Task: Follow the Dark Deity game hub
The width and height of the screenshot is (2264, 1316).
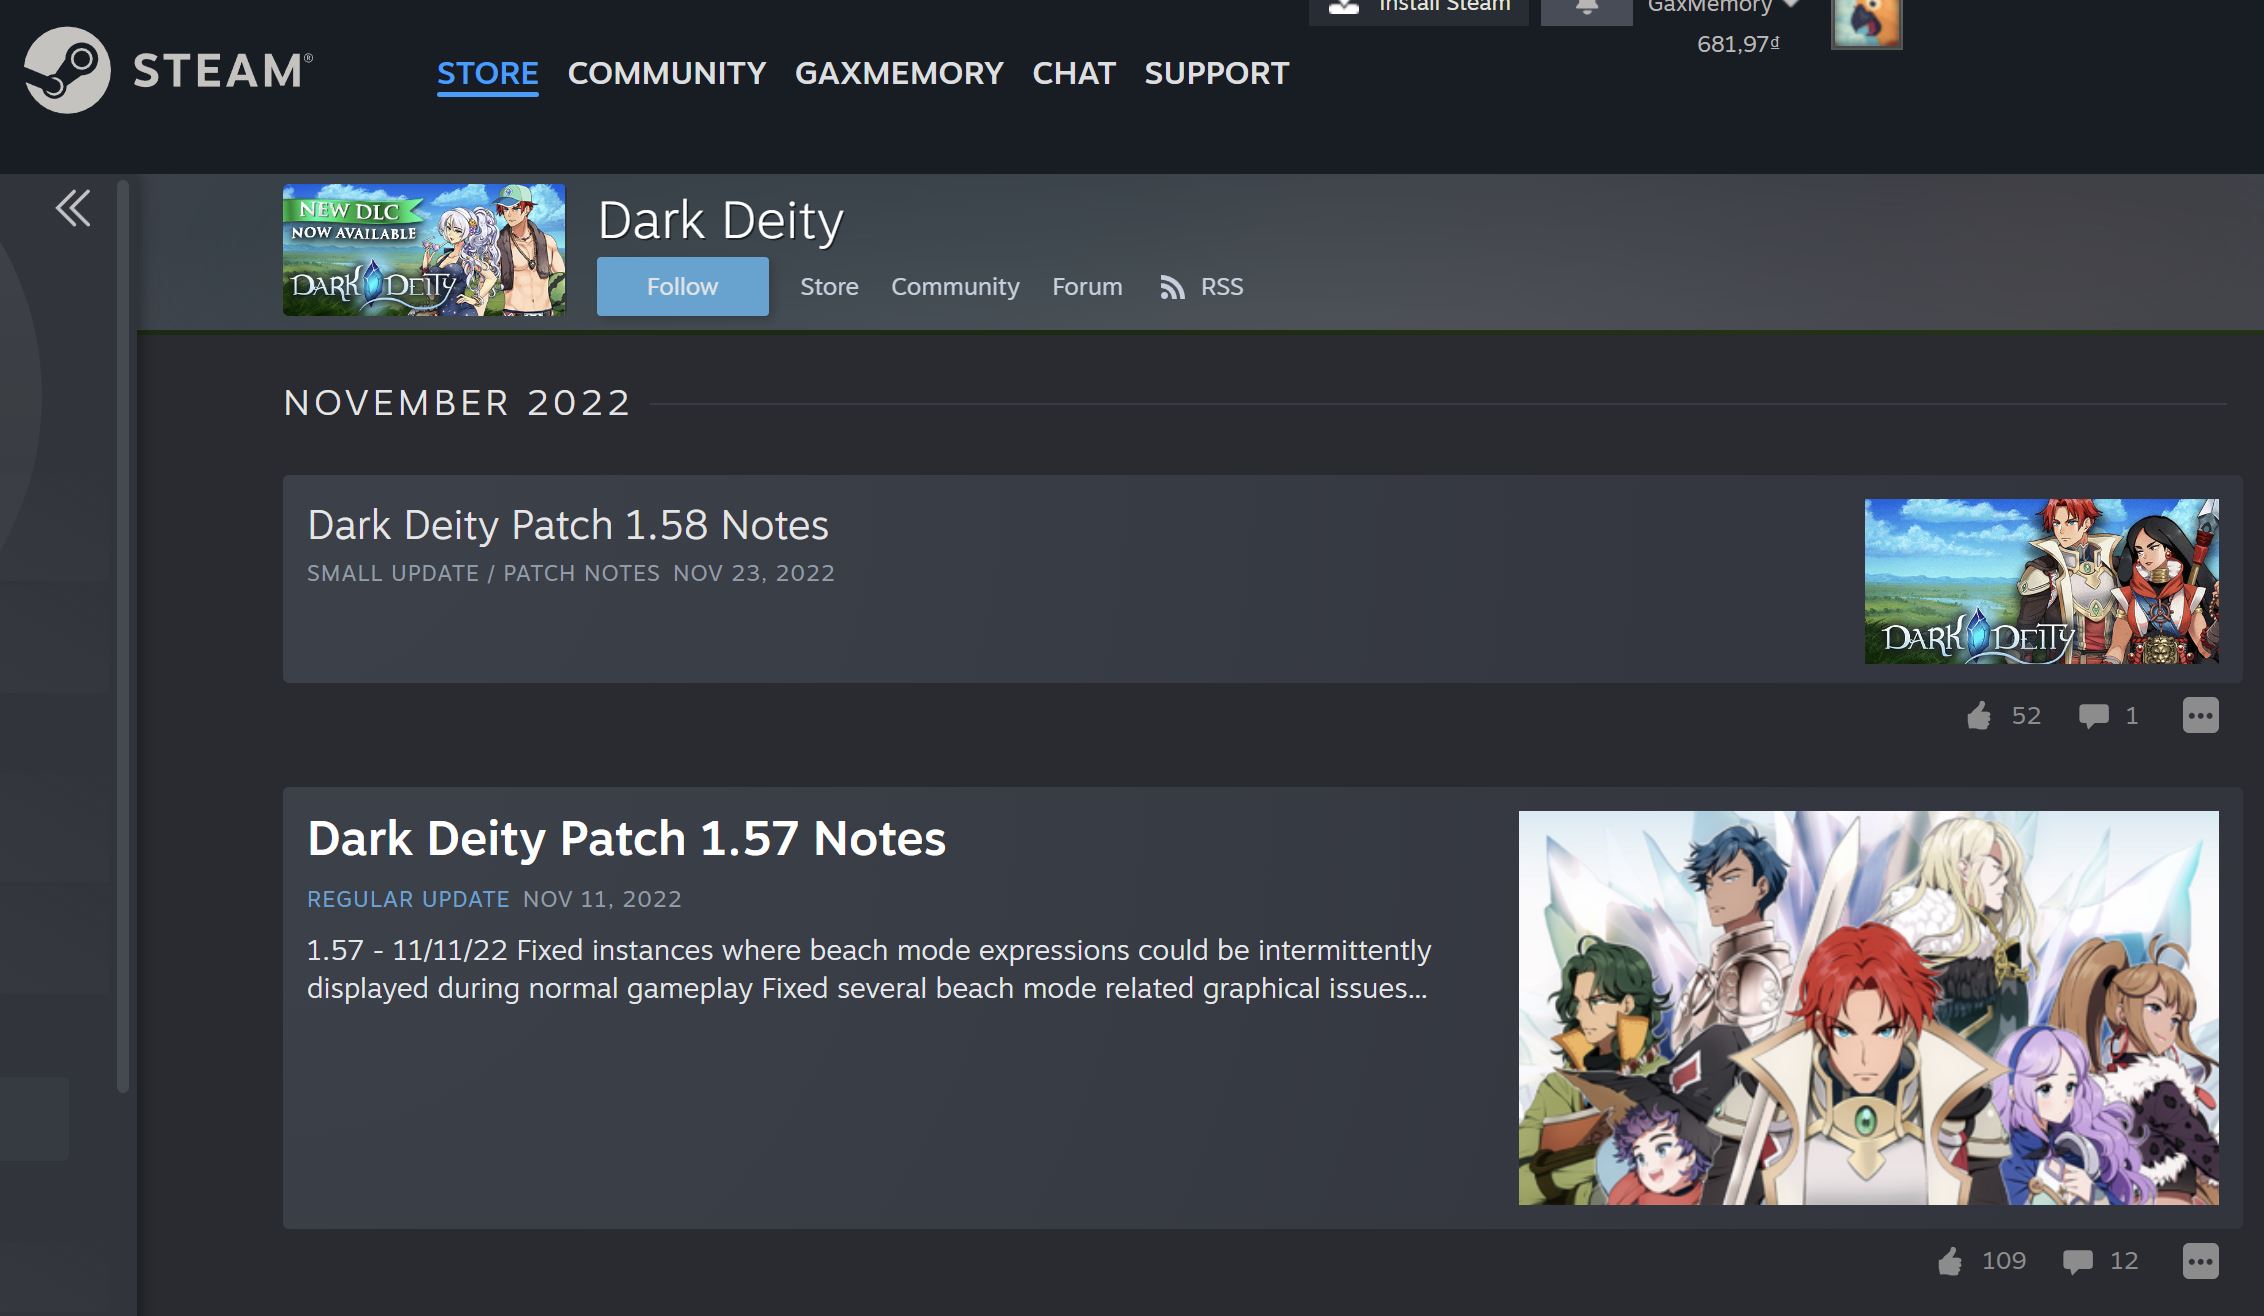Action: coord(682,286)
